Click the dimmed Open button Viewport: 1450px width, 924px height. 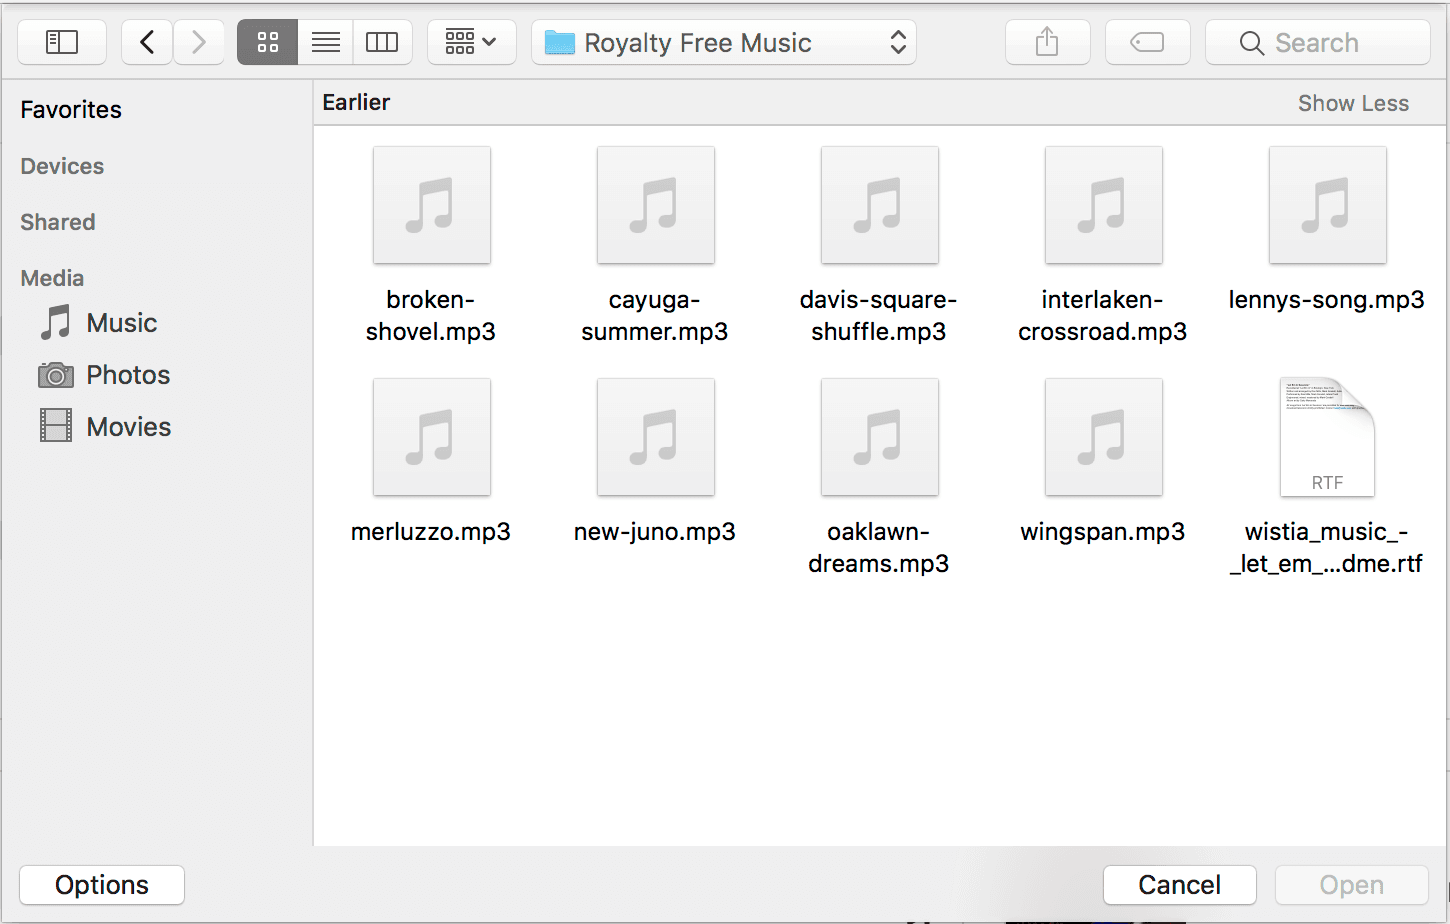(1350, 884)
